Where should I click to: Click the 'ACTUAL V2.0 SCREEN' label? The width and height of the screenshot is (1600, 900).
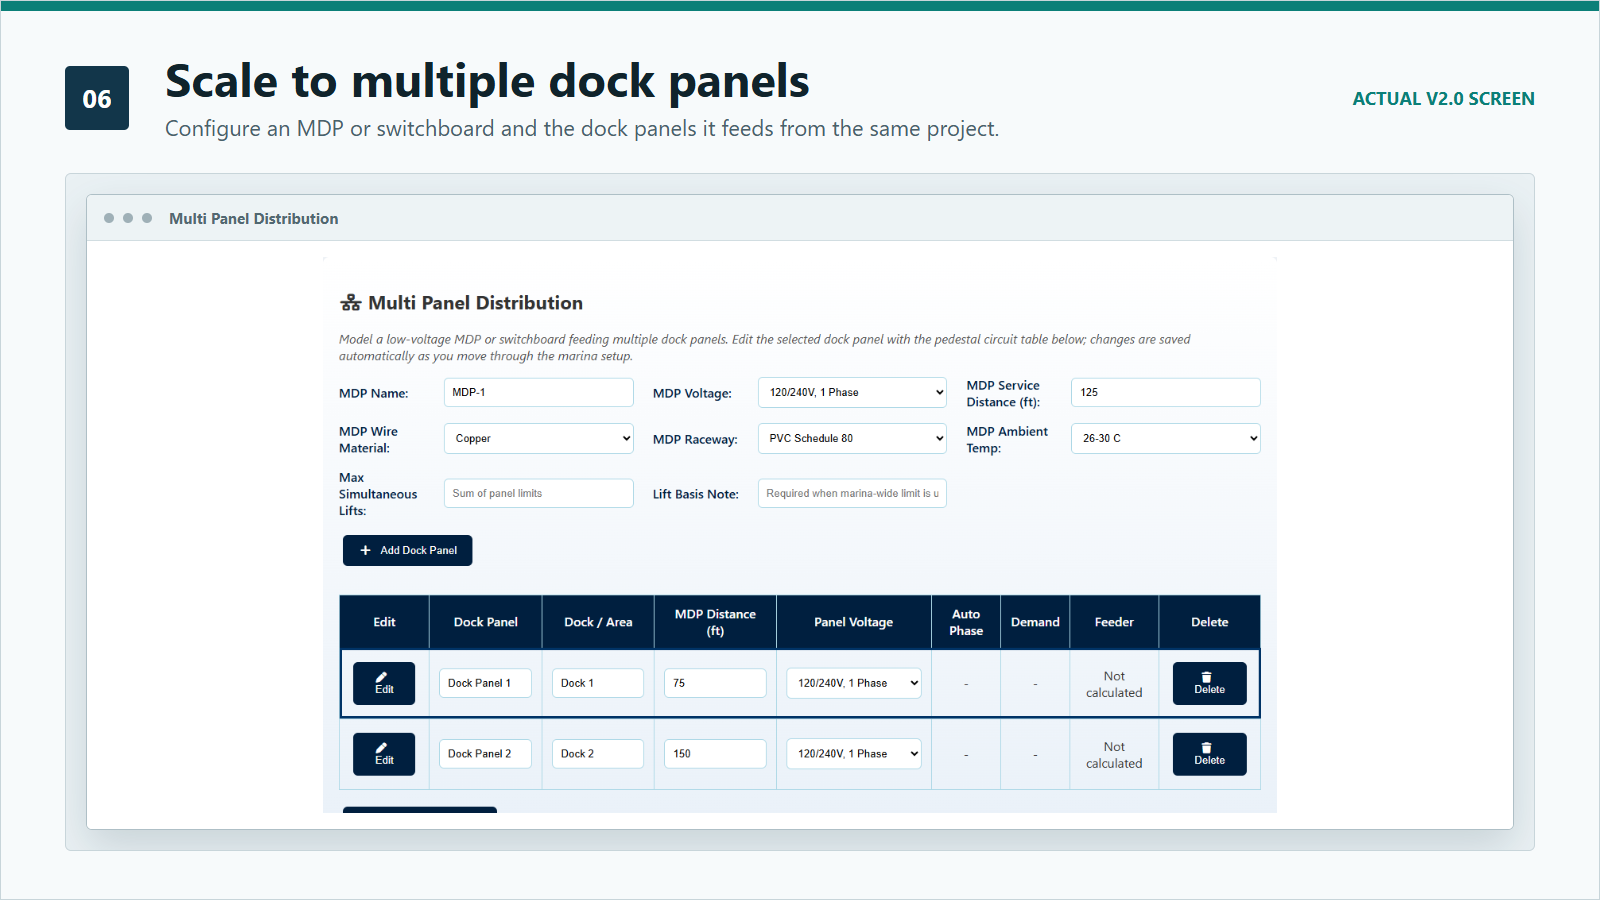[1443, 99]
